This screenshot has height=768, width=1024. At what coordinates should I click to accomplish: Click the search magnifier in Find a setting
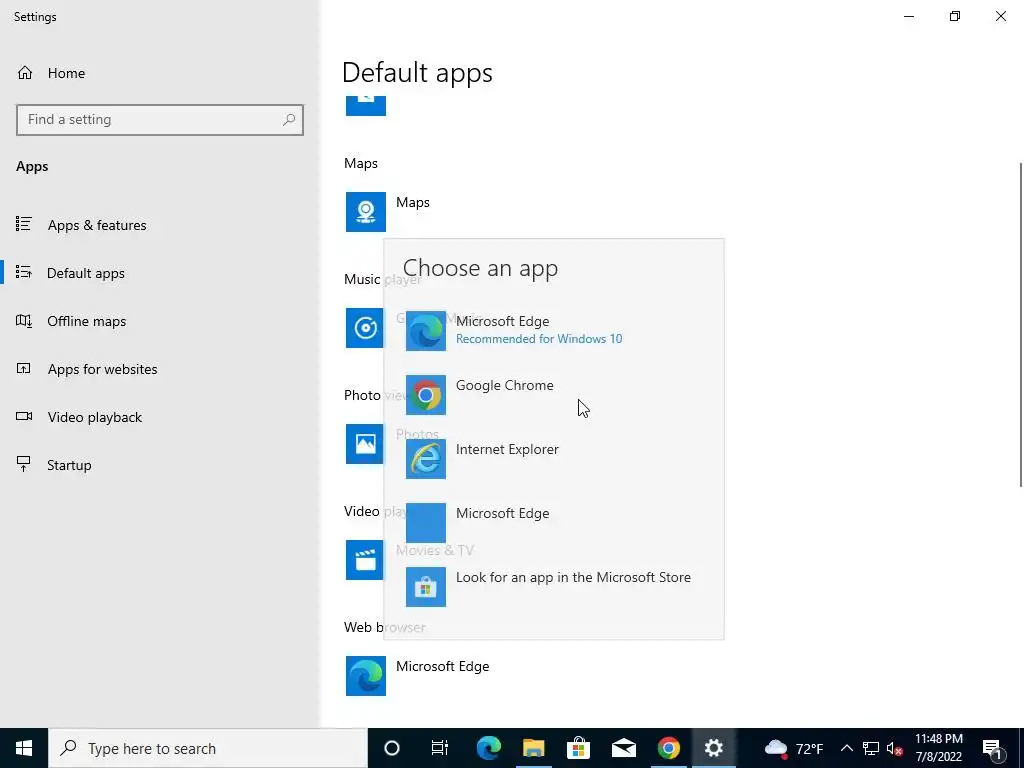[289, 120]
